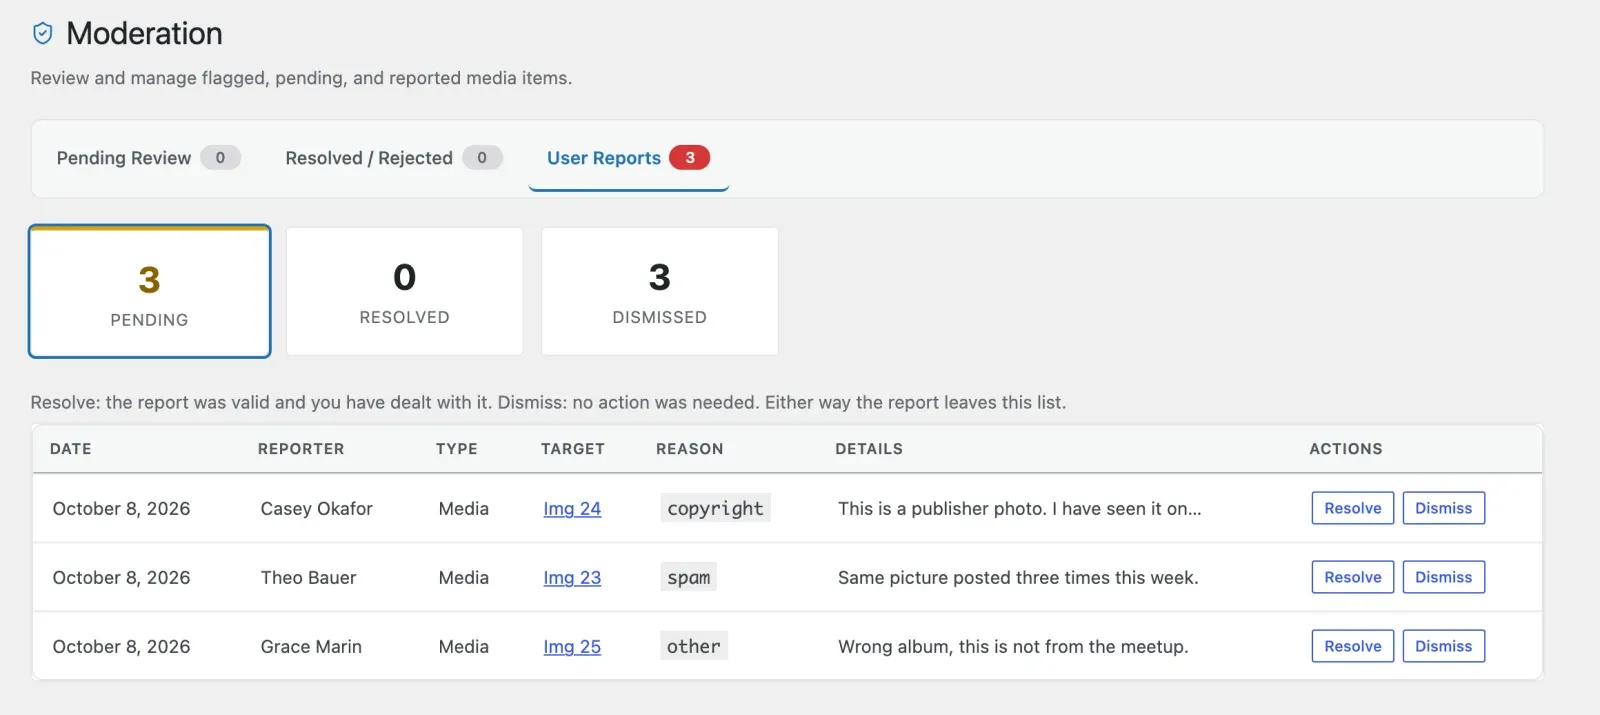
Task: Click the red 3 badge on User Reports
Action: (689, 158)
